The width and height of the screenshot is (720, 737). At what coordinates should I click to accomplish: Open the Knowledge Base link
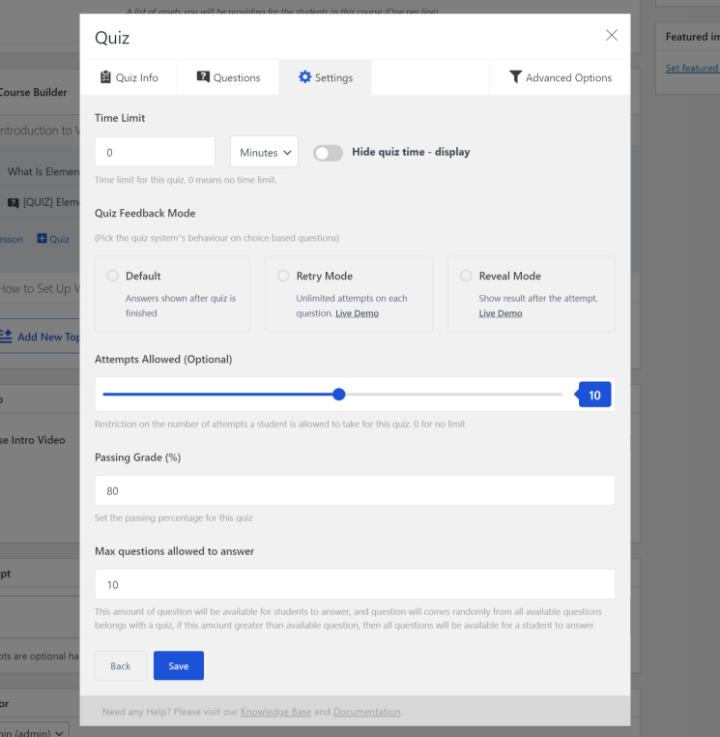click(x=276, y=712)
